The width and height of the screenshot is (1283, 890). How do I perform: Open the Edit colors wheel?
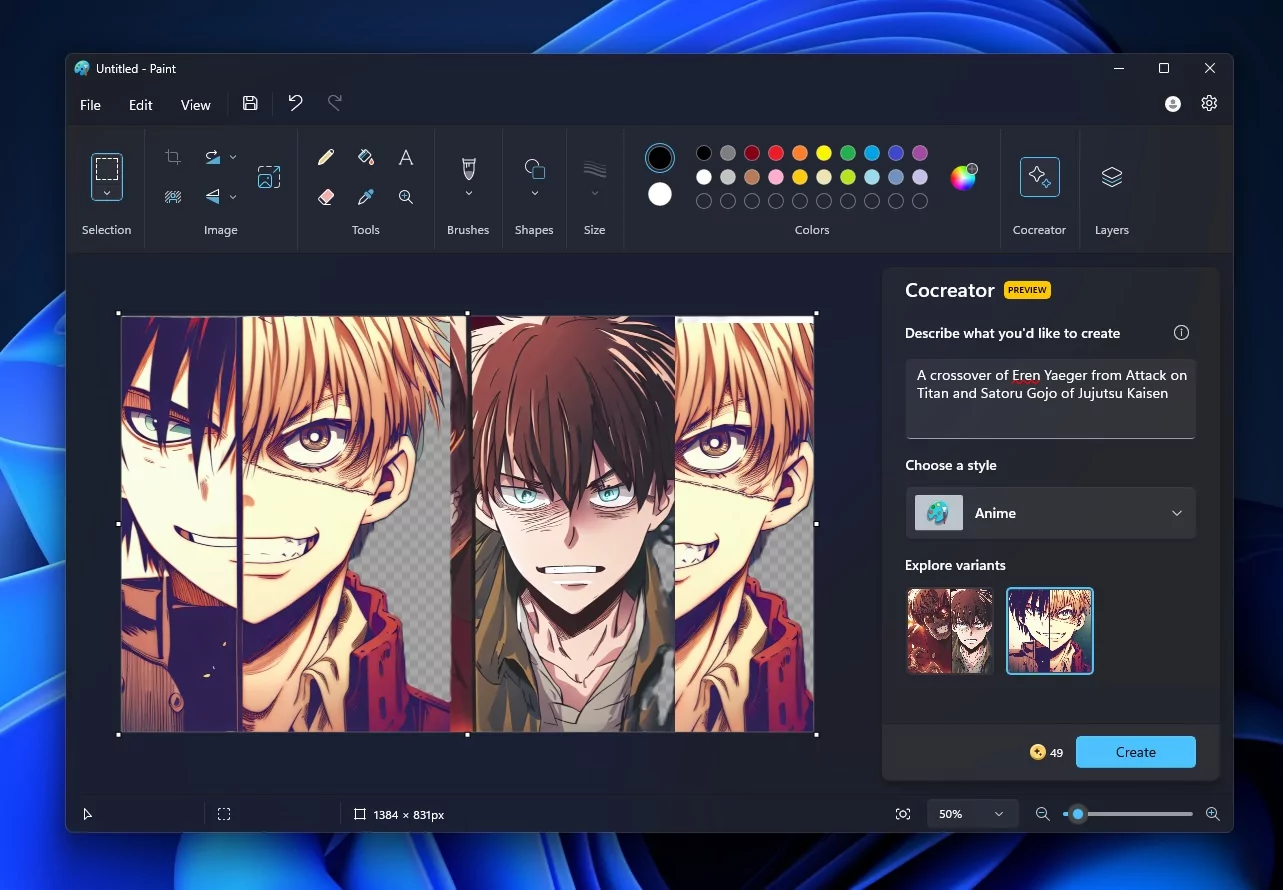click(962, 177)
